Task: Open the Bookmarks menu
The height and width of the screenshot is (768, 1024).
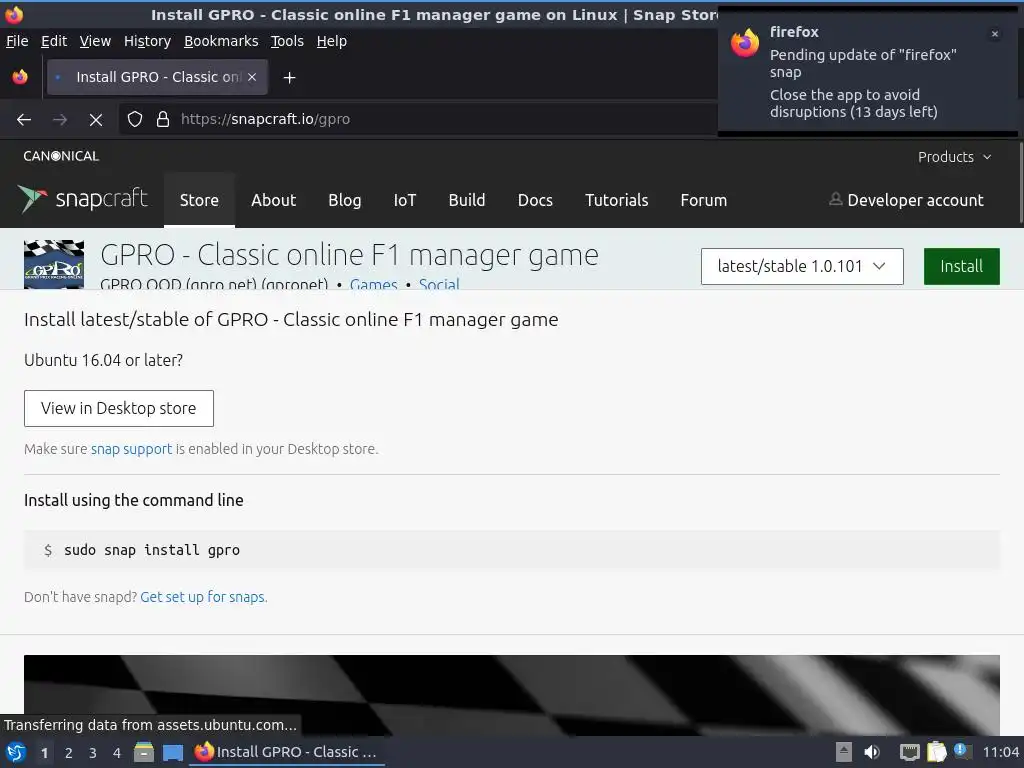Action: 221,41
